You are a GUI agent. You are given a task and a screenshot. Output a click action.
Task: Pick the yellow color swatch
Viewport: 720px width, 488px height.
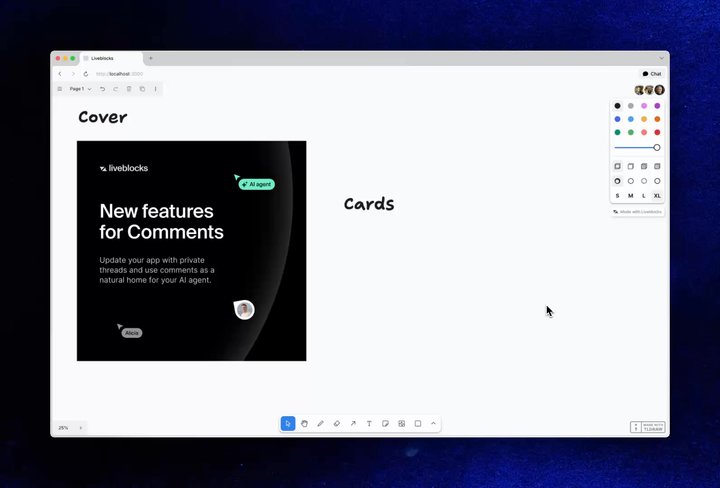(644, 119)
